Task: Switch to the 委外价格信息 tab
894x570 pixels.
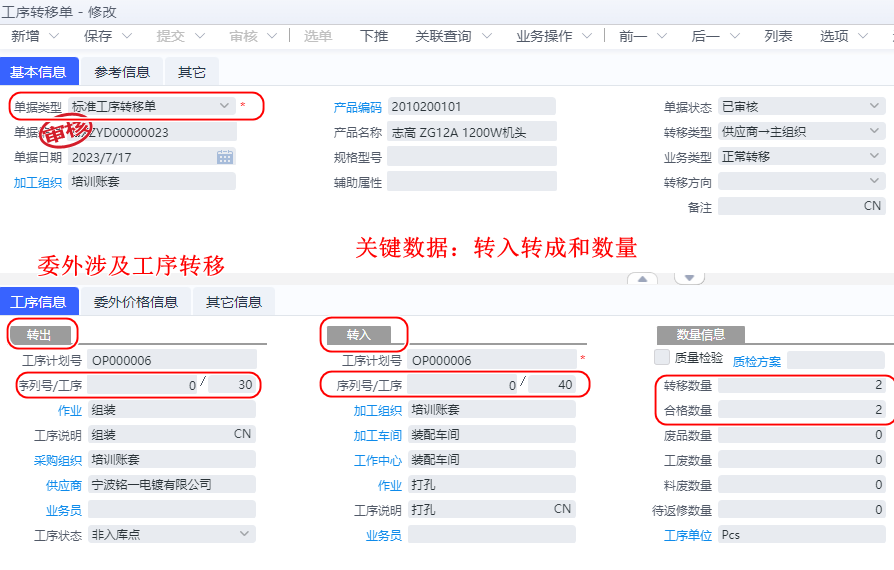Action: coord(136,302)
